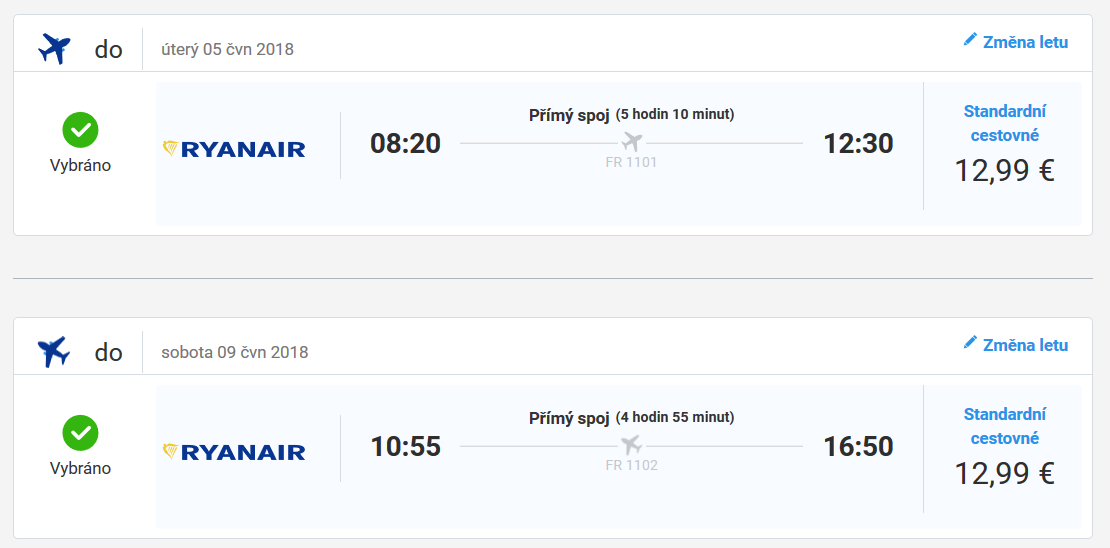This screenshot has width=1110, height=548.
Task: Click the green Vybráno checkmark for 05 čvn flight
Action: tap(80, 130)
